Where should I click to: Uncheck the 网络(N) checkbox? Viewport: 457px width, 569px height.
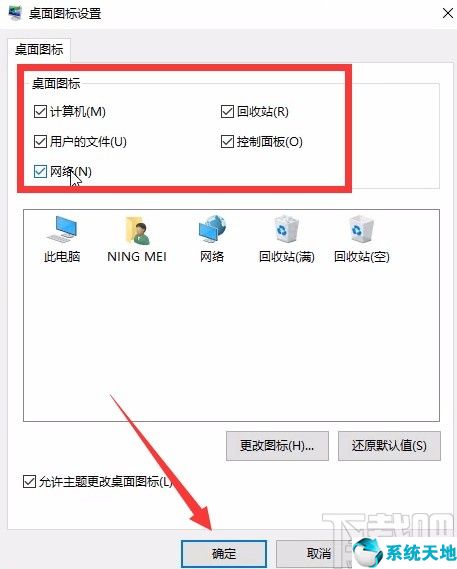(x=40, y=172)
